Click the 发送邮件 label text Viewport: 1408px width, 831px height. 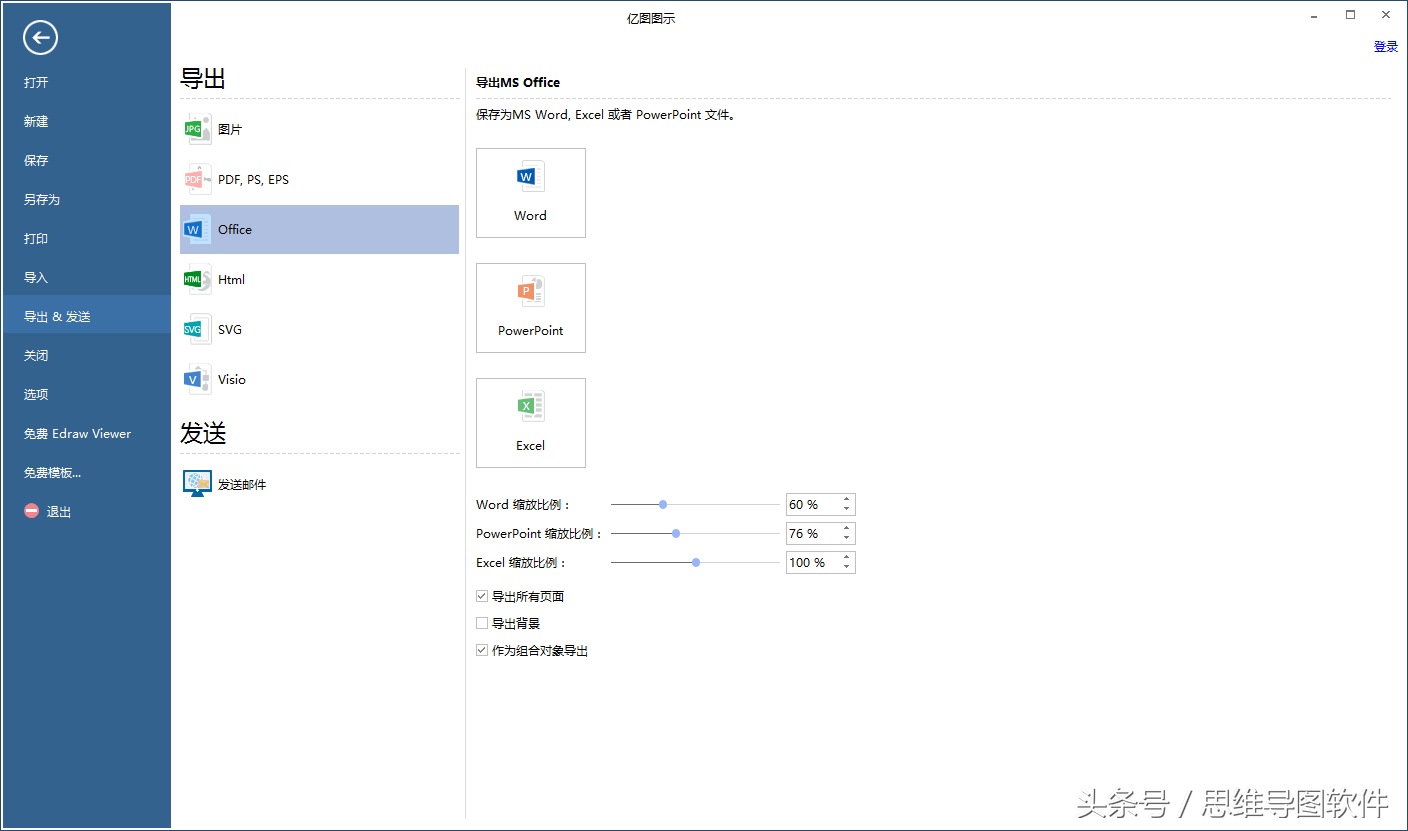click(x=242, y=484)
